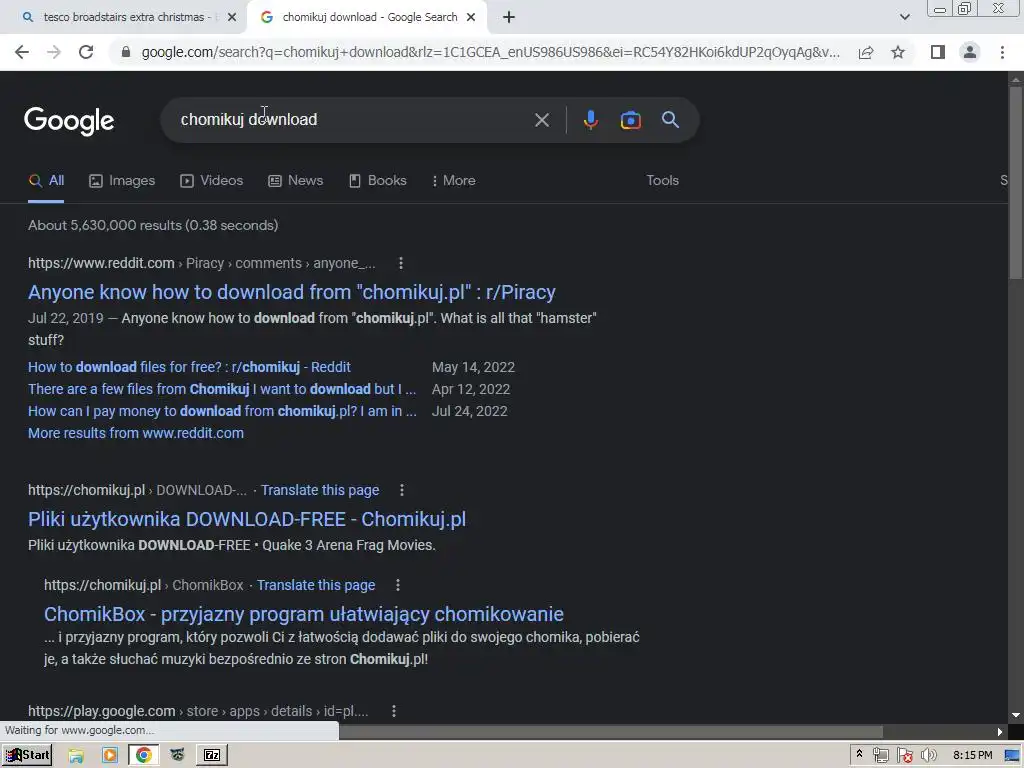This screenshot has width=1024, height=768.
Task: Close the chomikuj download tab
Action: pyautogui.click(x=471, y=18)
